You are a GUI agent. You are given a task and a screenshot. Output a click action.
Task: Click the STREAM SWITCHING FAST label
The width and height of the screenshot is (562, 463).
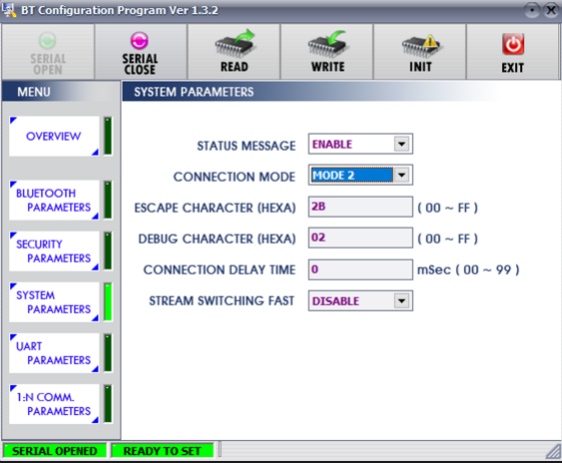(x=222, y=301)
